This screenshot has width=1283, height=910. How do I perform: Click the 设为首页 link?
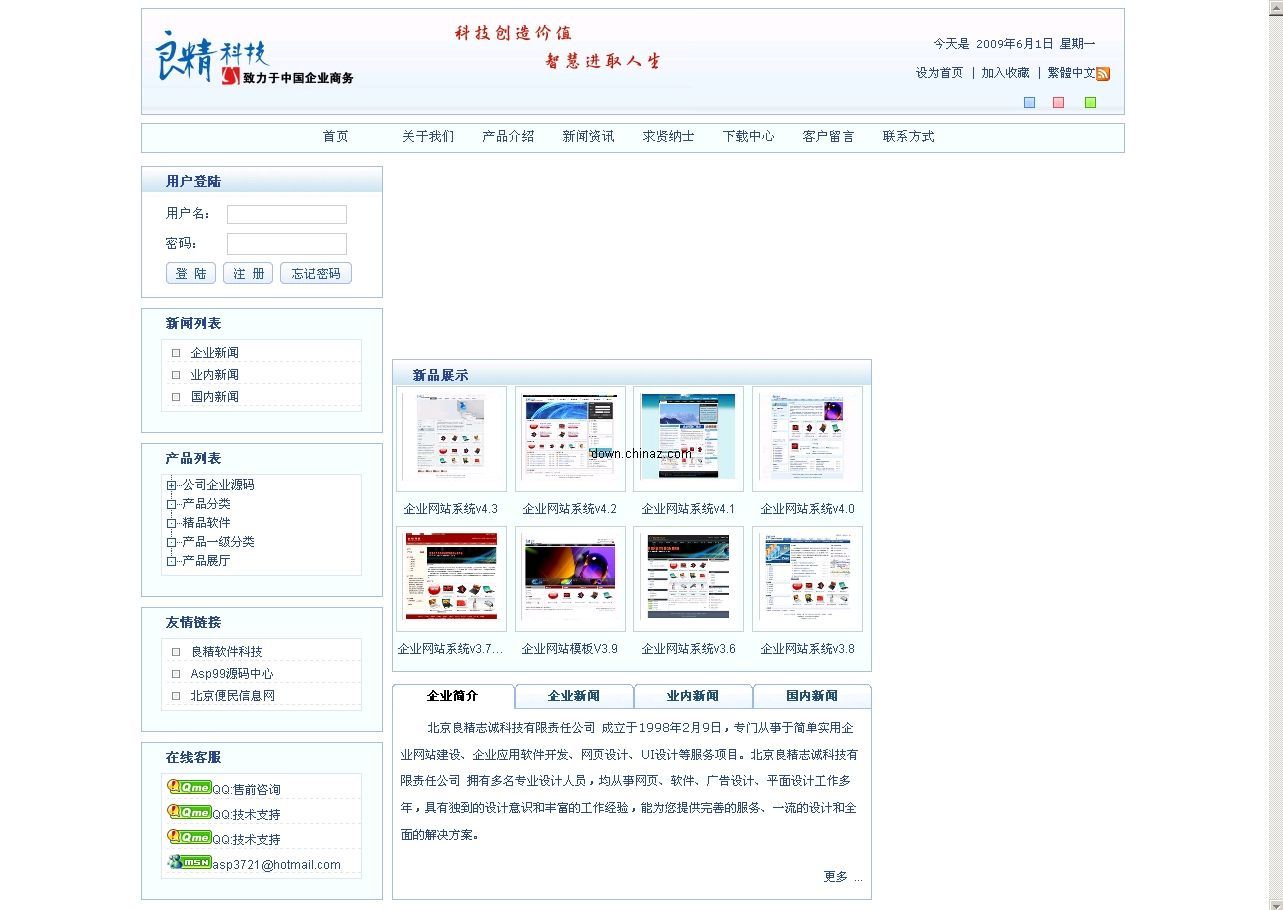point(940,73)
